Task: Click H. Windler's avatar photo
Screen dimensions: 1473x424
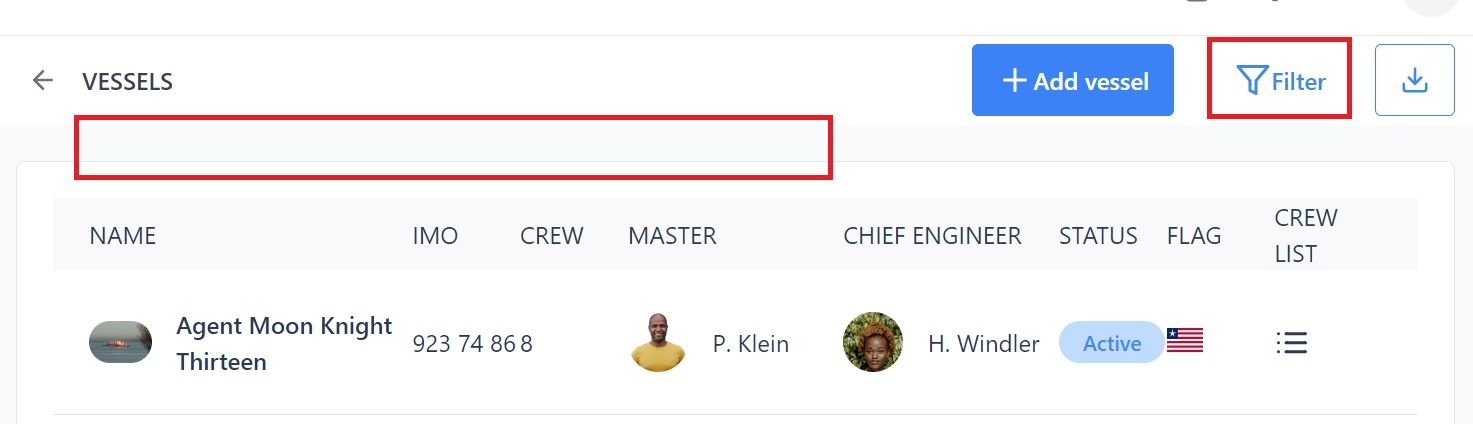Action: (873, 342)
